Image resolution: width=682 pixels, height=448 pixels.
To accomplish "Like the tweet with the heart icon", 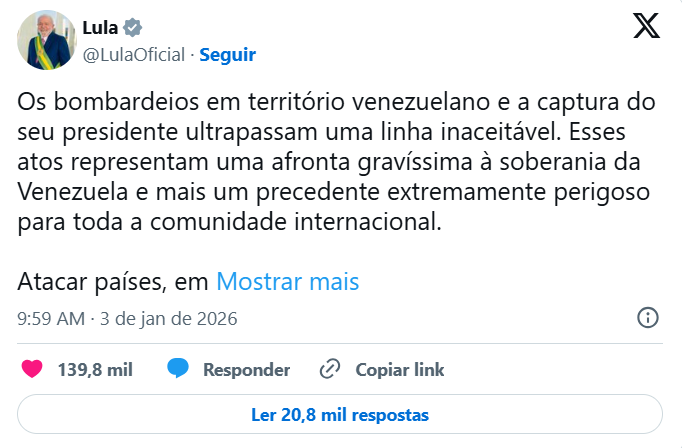I will point(32,369).
